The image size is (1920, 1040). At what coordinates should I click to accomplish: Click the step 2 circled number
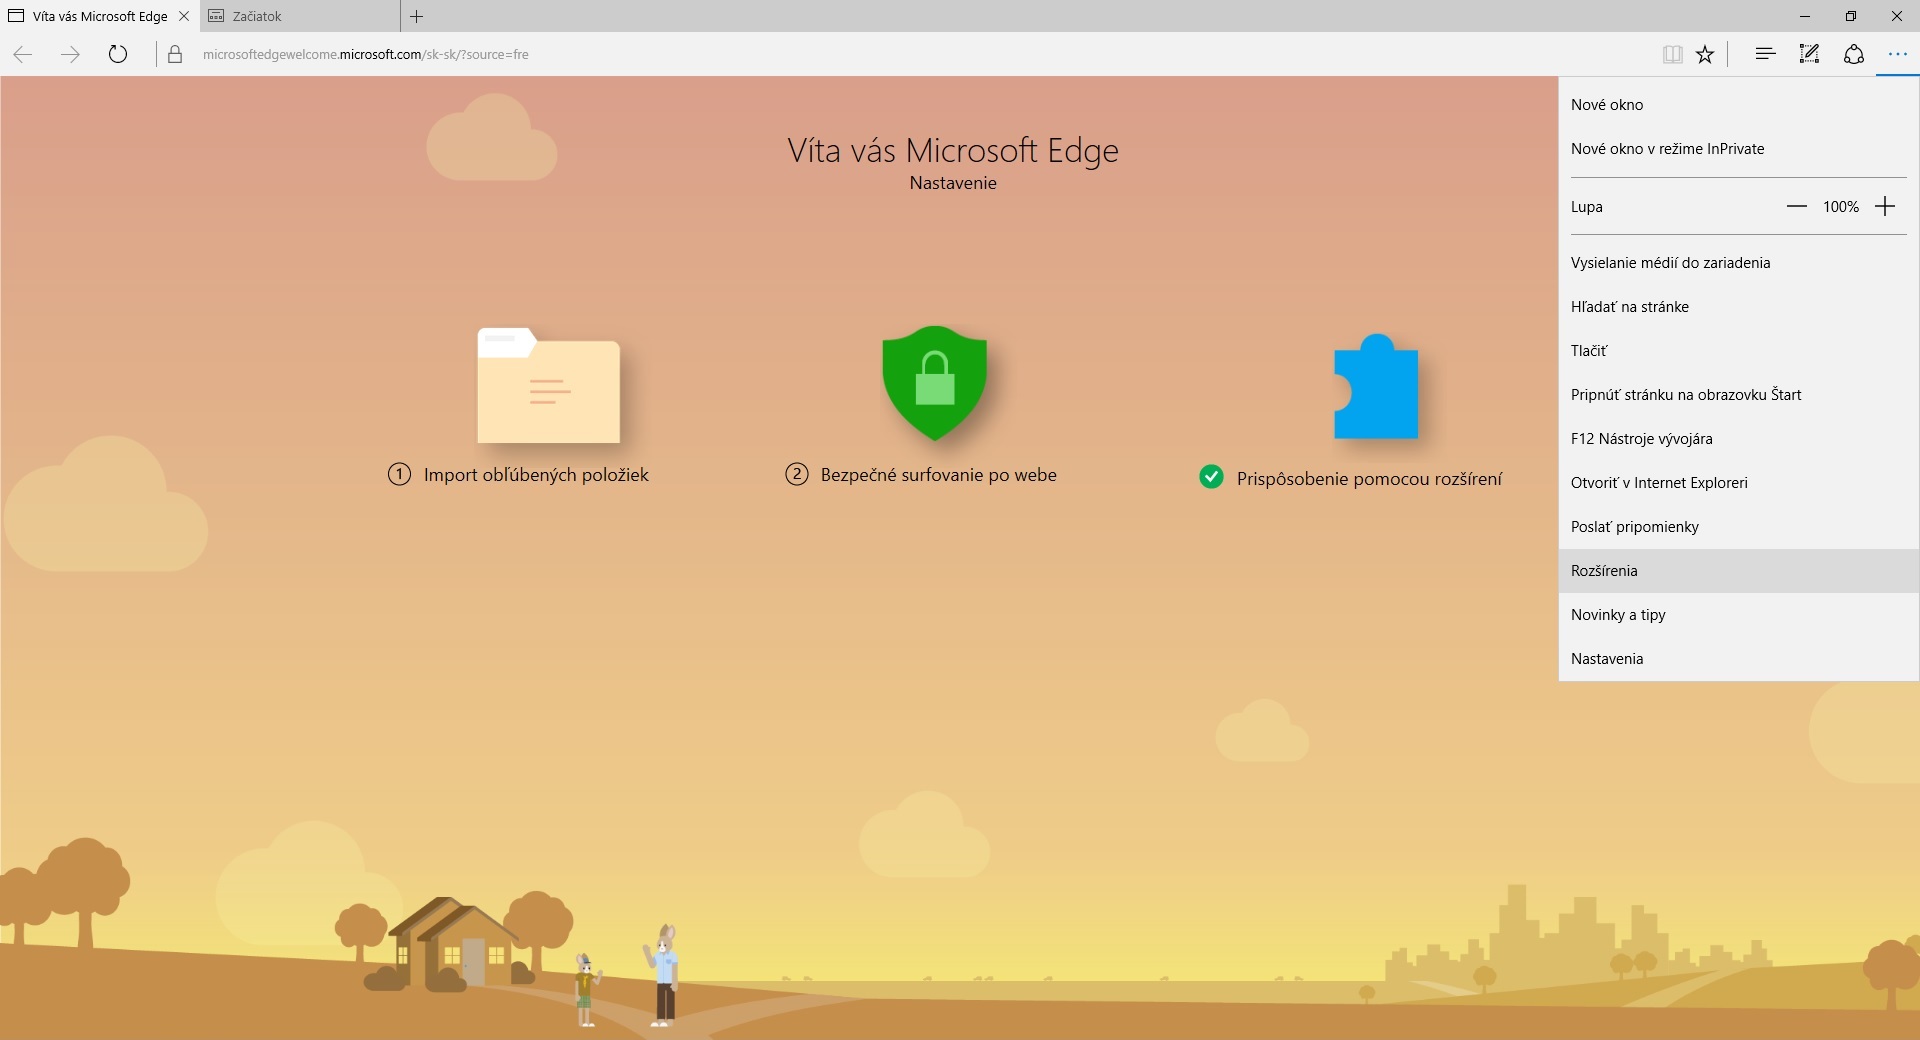click(x=797, y=474)
